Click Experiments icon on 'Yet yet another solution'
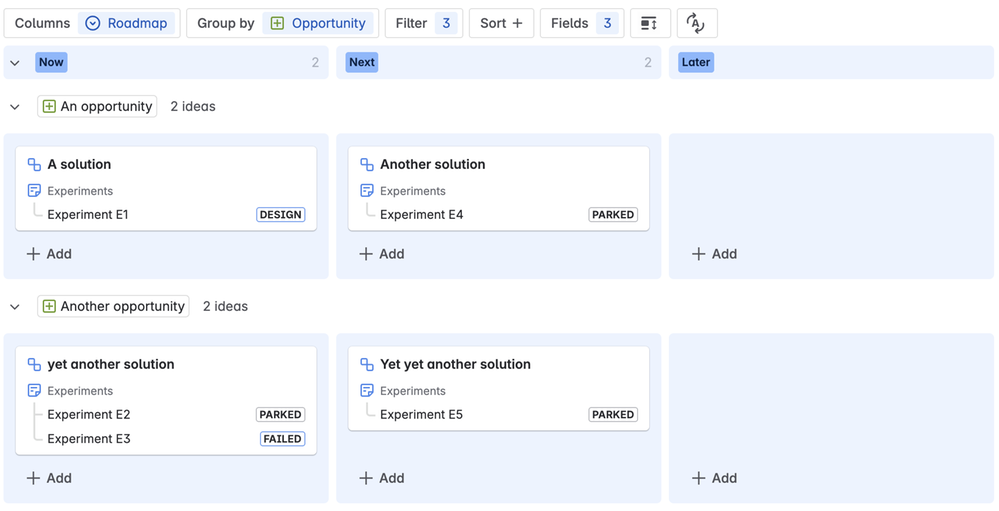The image size is (999, 511). 367,390
